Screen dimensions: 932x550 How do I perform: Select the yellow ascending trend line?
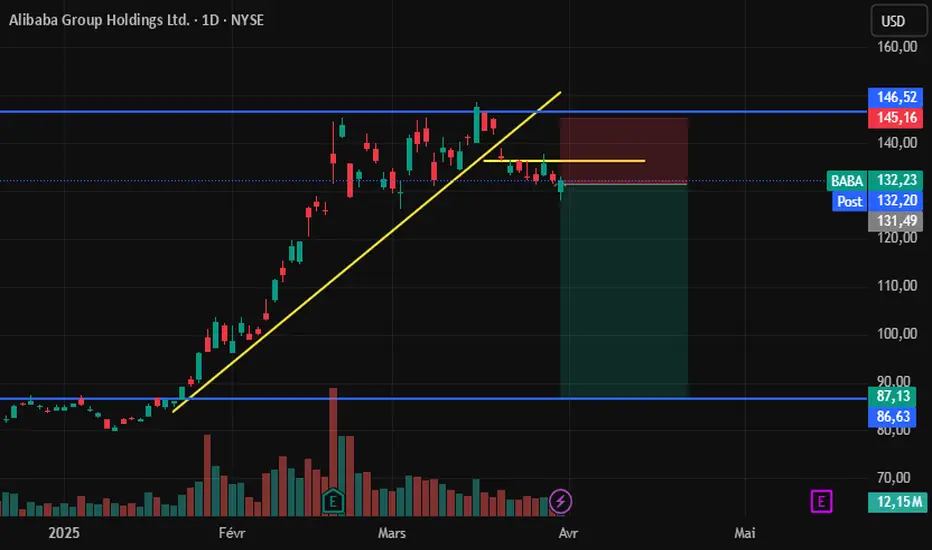tap(367, 252)
